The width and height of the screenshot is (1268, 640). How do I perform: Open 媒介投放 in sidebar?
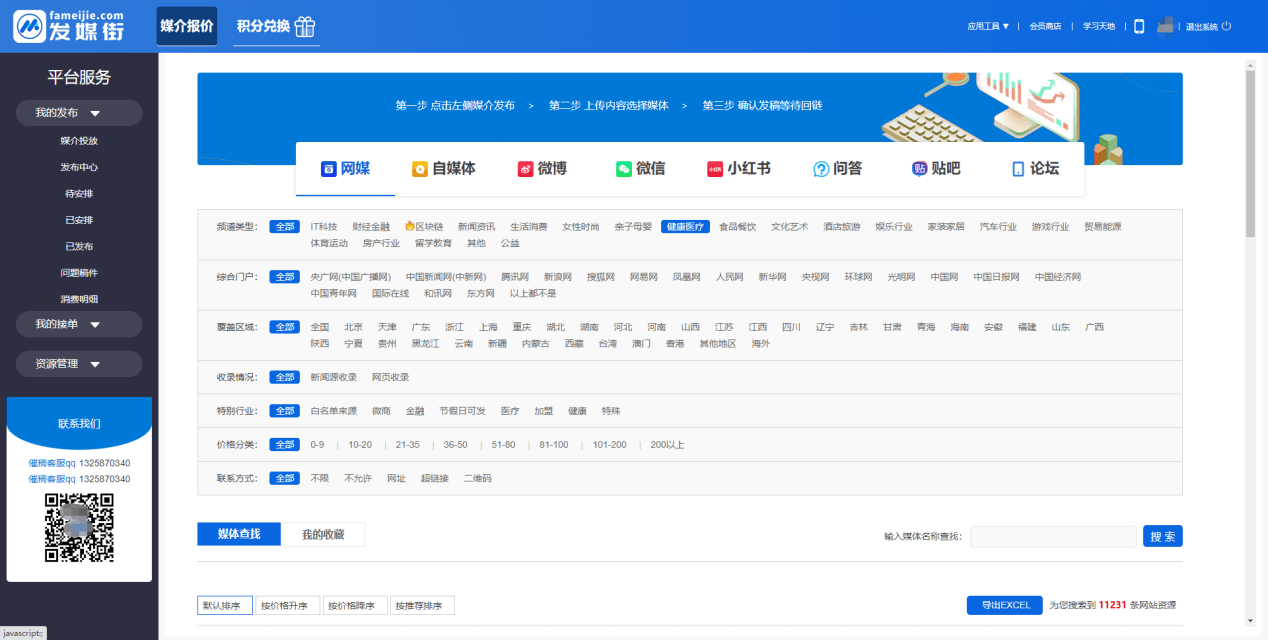coord(79,141)
